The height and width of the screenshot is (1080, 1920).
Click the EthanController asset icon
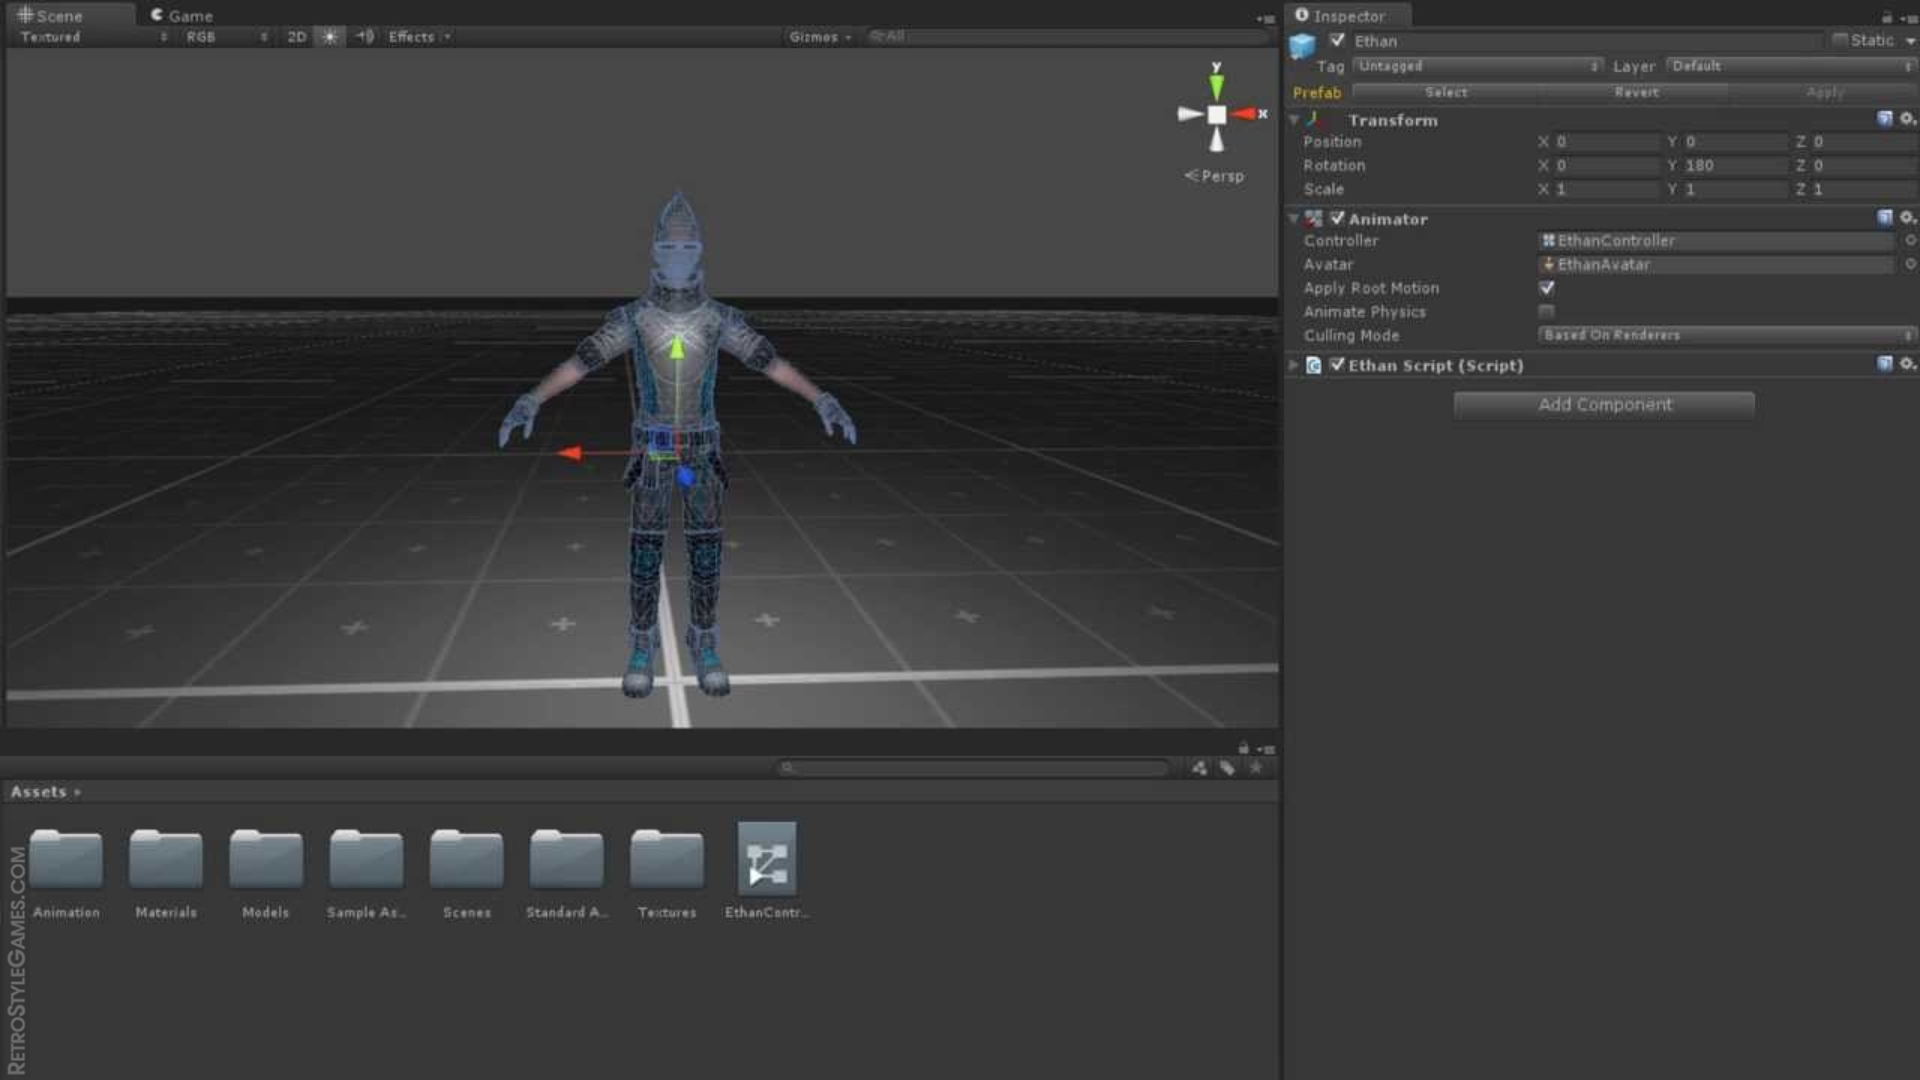click(x=767, y=859)
